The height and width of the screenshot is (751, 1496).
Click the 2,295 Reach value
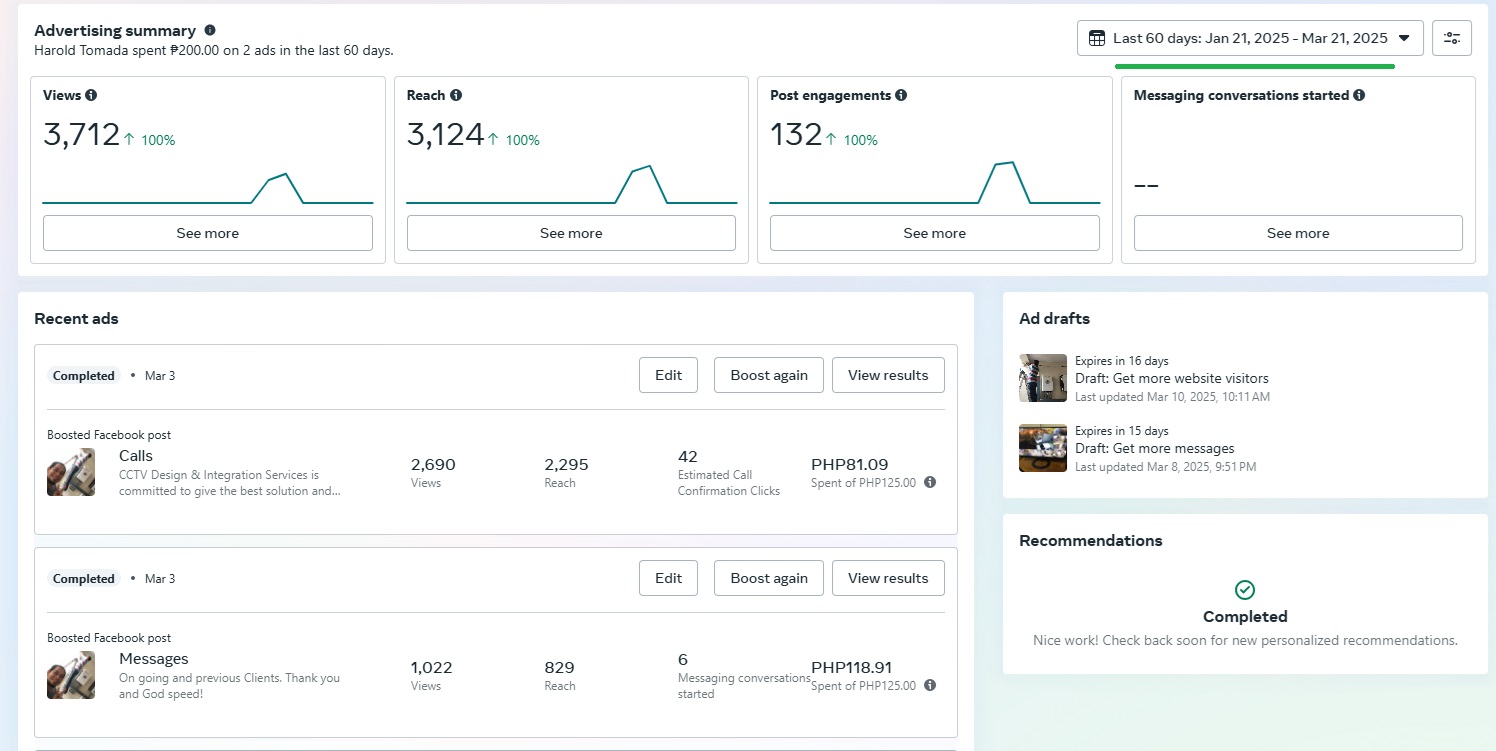[566, 465]
